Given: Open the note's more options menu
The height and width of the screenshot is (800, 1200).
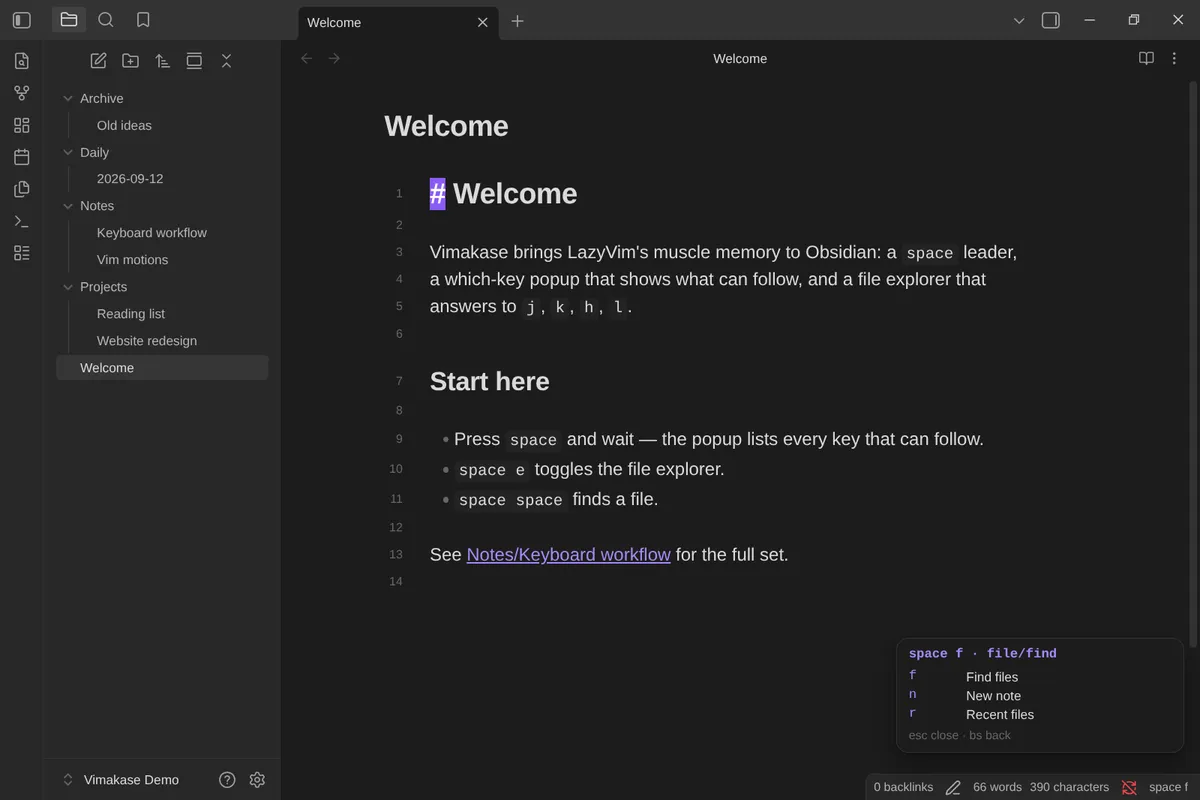Looking at the screenshot, I should pyautogui.click(x=1175, y=59).
